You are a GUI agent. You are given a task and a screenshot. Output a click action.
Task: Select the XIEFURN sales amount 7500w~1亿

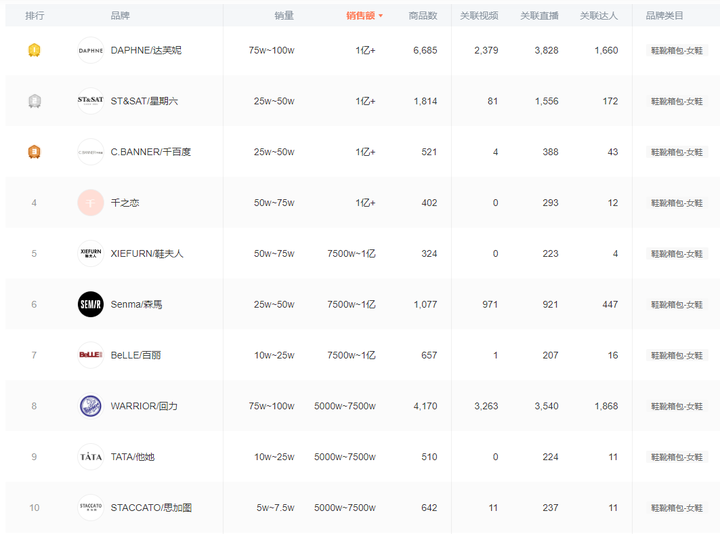[x=351, y=253]
